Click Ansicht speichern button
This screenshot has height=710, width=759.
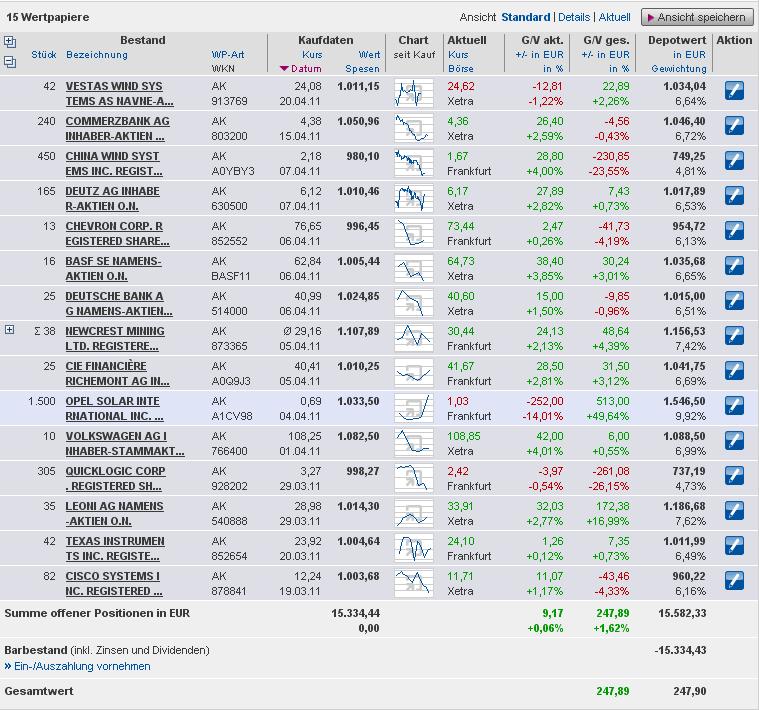point(697,17)
